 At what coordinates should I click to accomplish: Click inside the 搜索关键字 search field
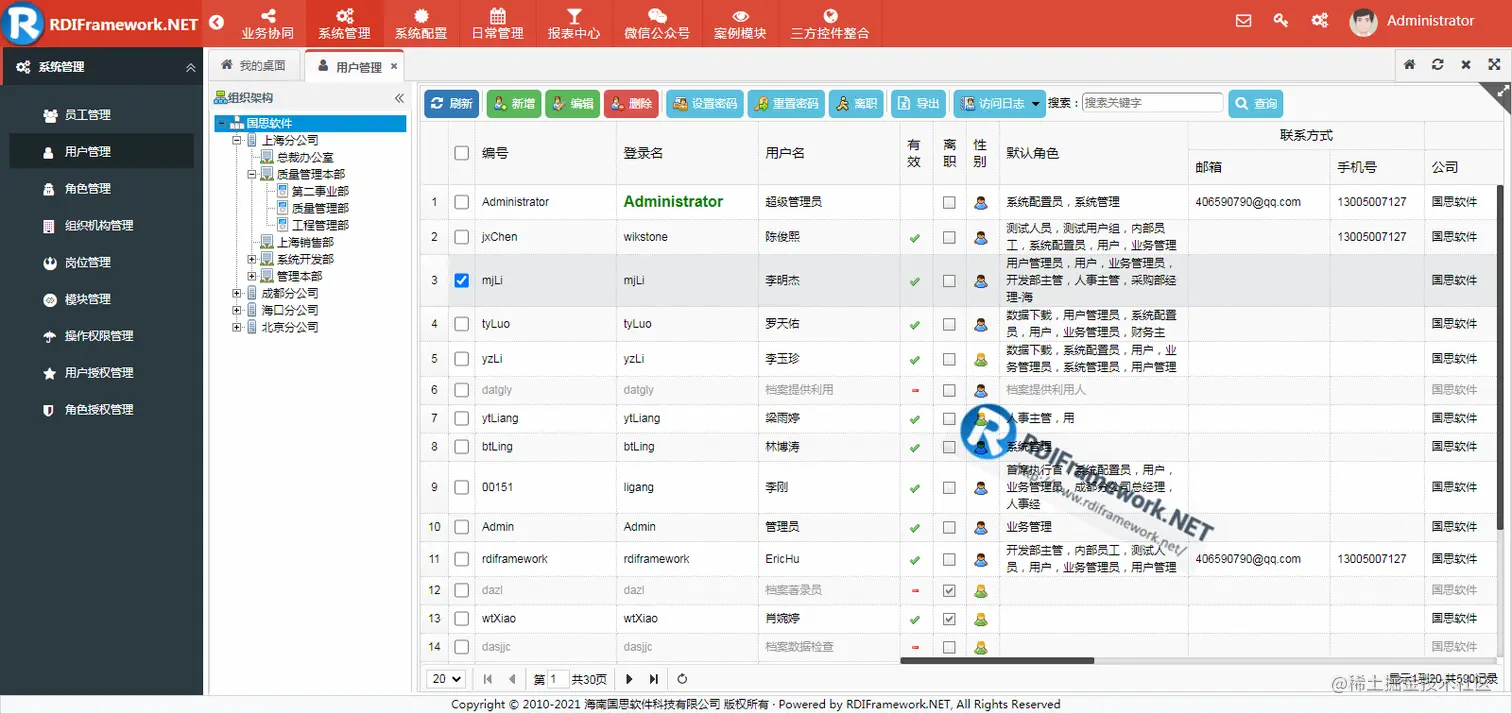1151,102
